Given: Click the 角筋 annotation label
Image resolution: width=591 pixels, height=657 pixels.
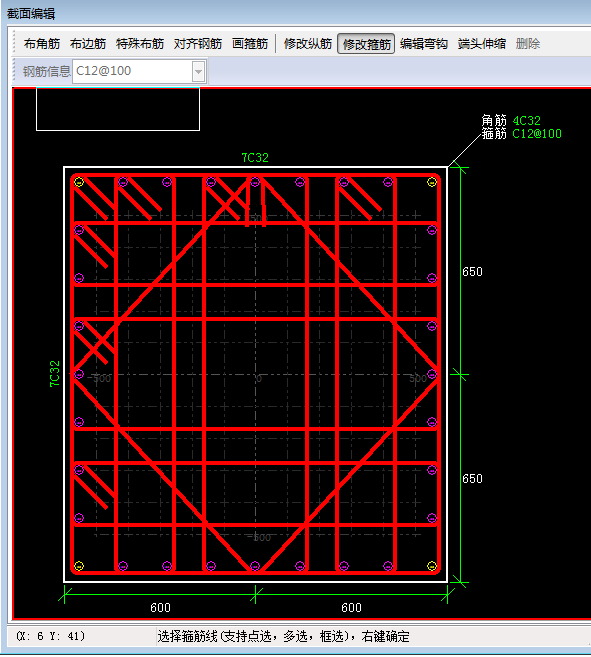Looking at the screenshot, I should (494, 121).
